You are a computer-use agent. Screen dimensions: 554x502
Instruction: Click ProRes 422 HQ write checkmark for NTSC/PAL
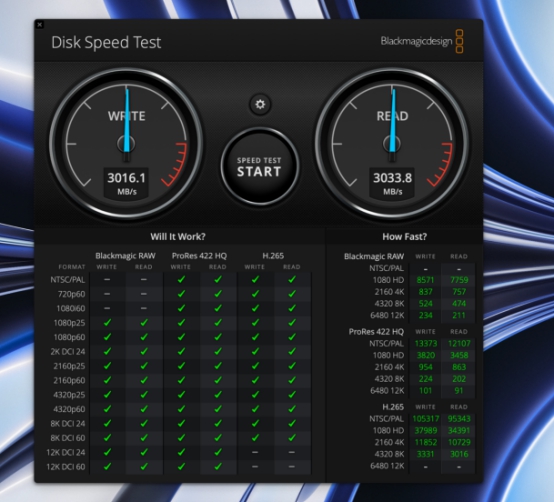[181, 279]
